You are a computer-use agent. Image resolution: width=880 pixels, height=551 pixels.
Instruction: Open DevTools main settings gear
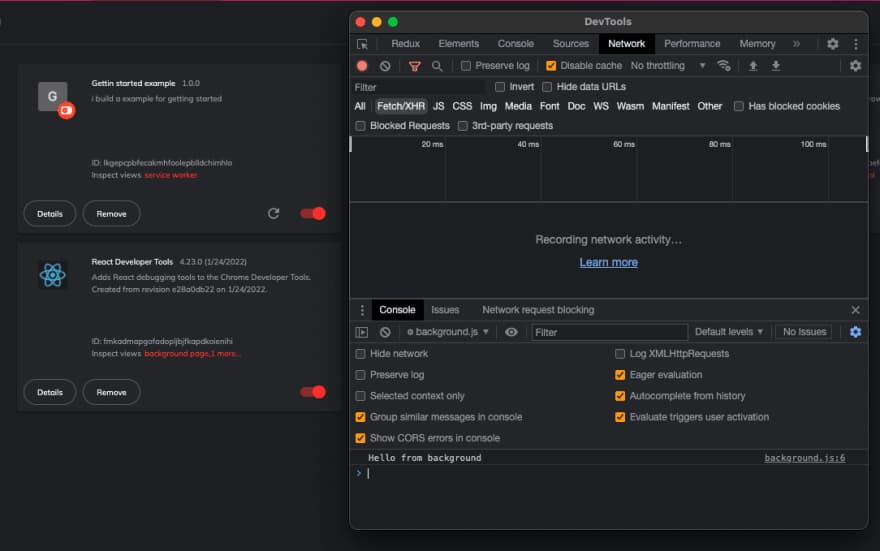pos(833,44)
